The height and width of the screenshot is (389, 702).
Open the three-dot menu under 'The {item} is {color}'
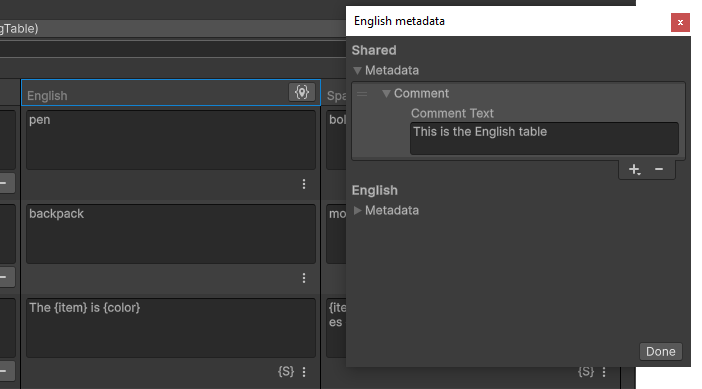click(304, 372)
